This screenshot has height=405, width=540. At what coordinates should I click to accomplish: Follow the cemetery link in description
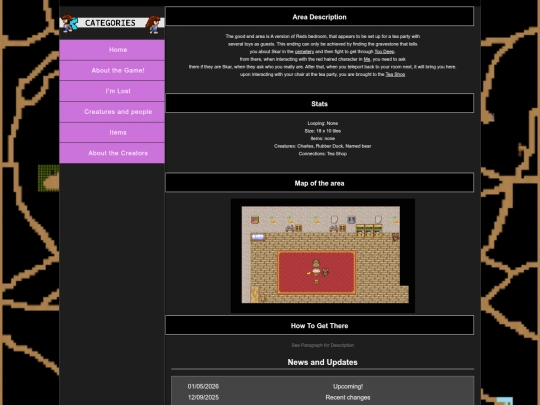point(304,52)
